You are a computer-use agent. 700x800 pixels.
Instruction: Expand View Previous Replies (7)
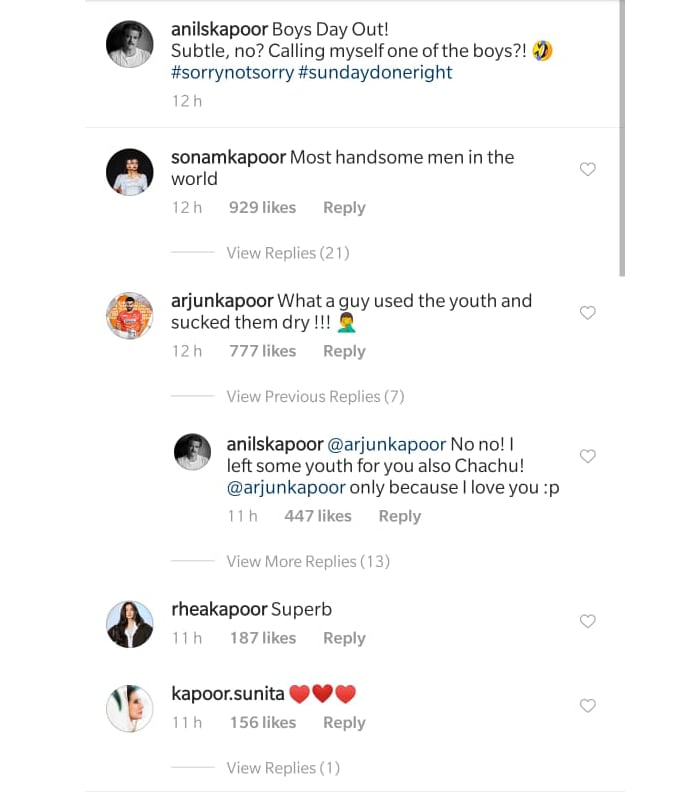pyautogui.click(x=315, y=397)
